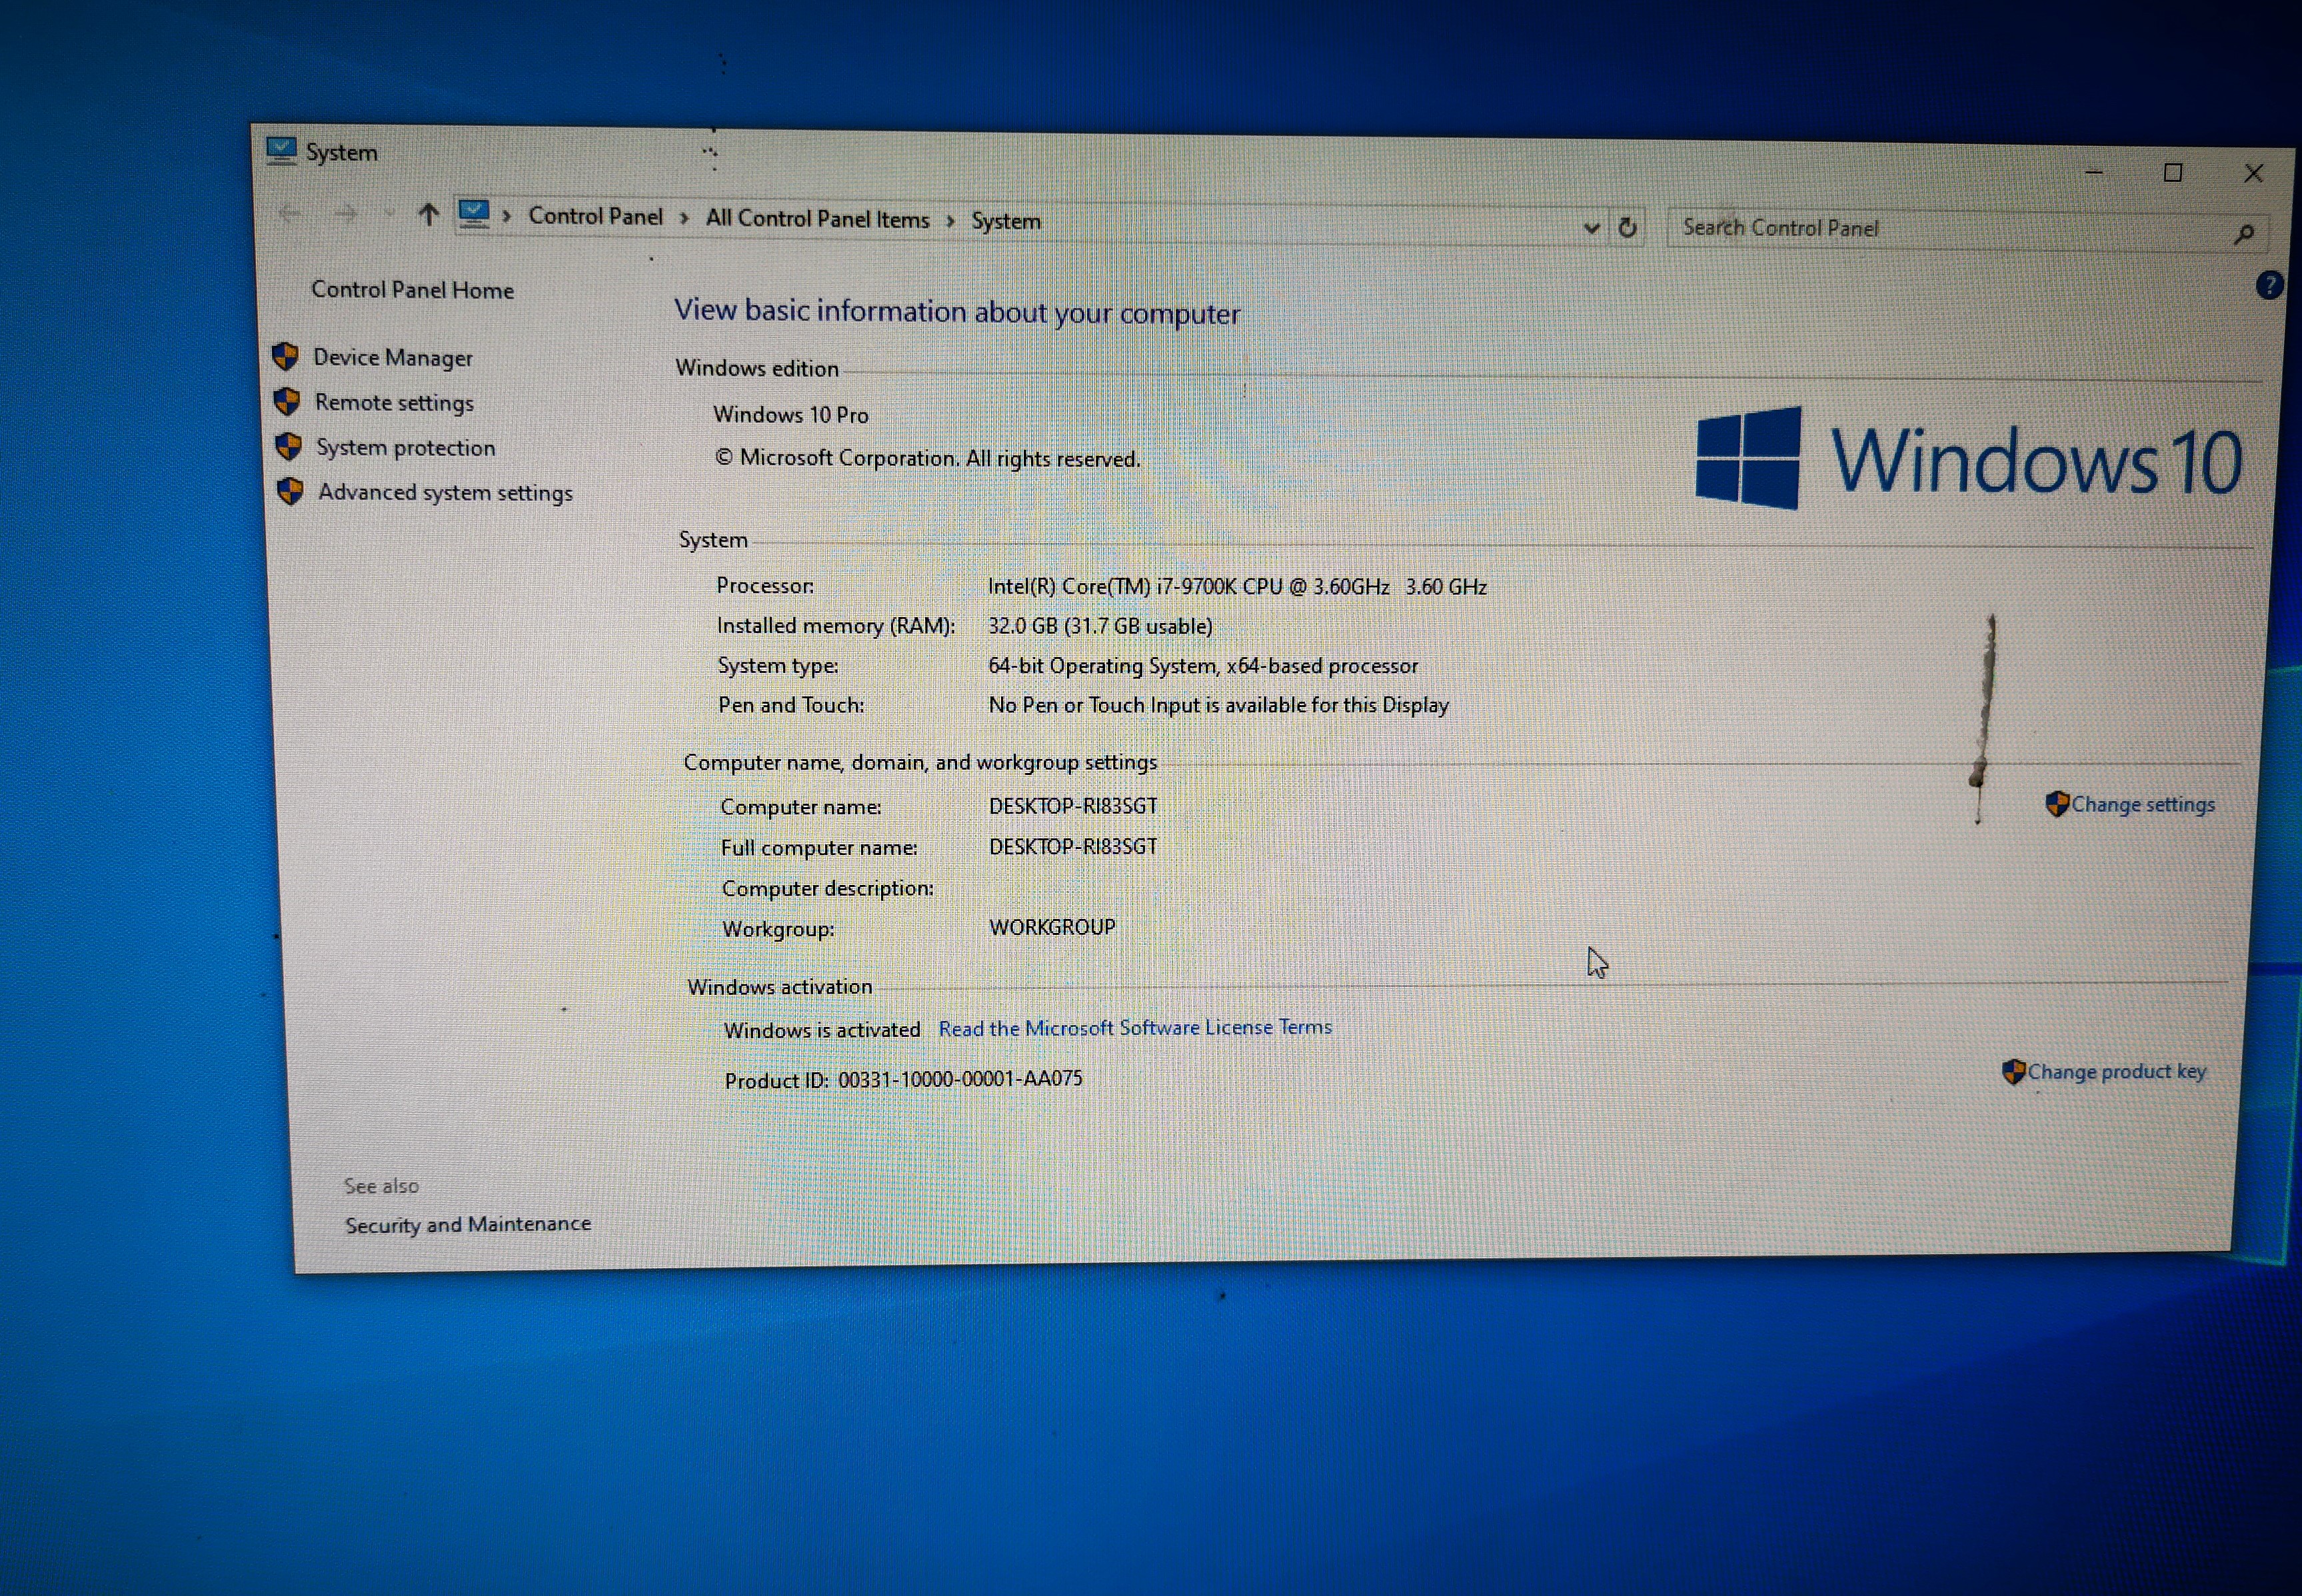Go to All Control Panel Items breadcrumb
Image resolution: width=2302 pixels, height=1596 pixels.
(817, 219)
